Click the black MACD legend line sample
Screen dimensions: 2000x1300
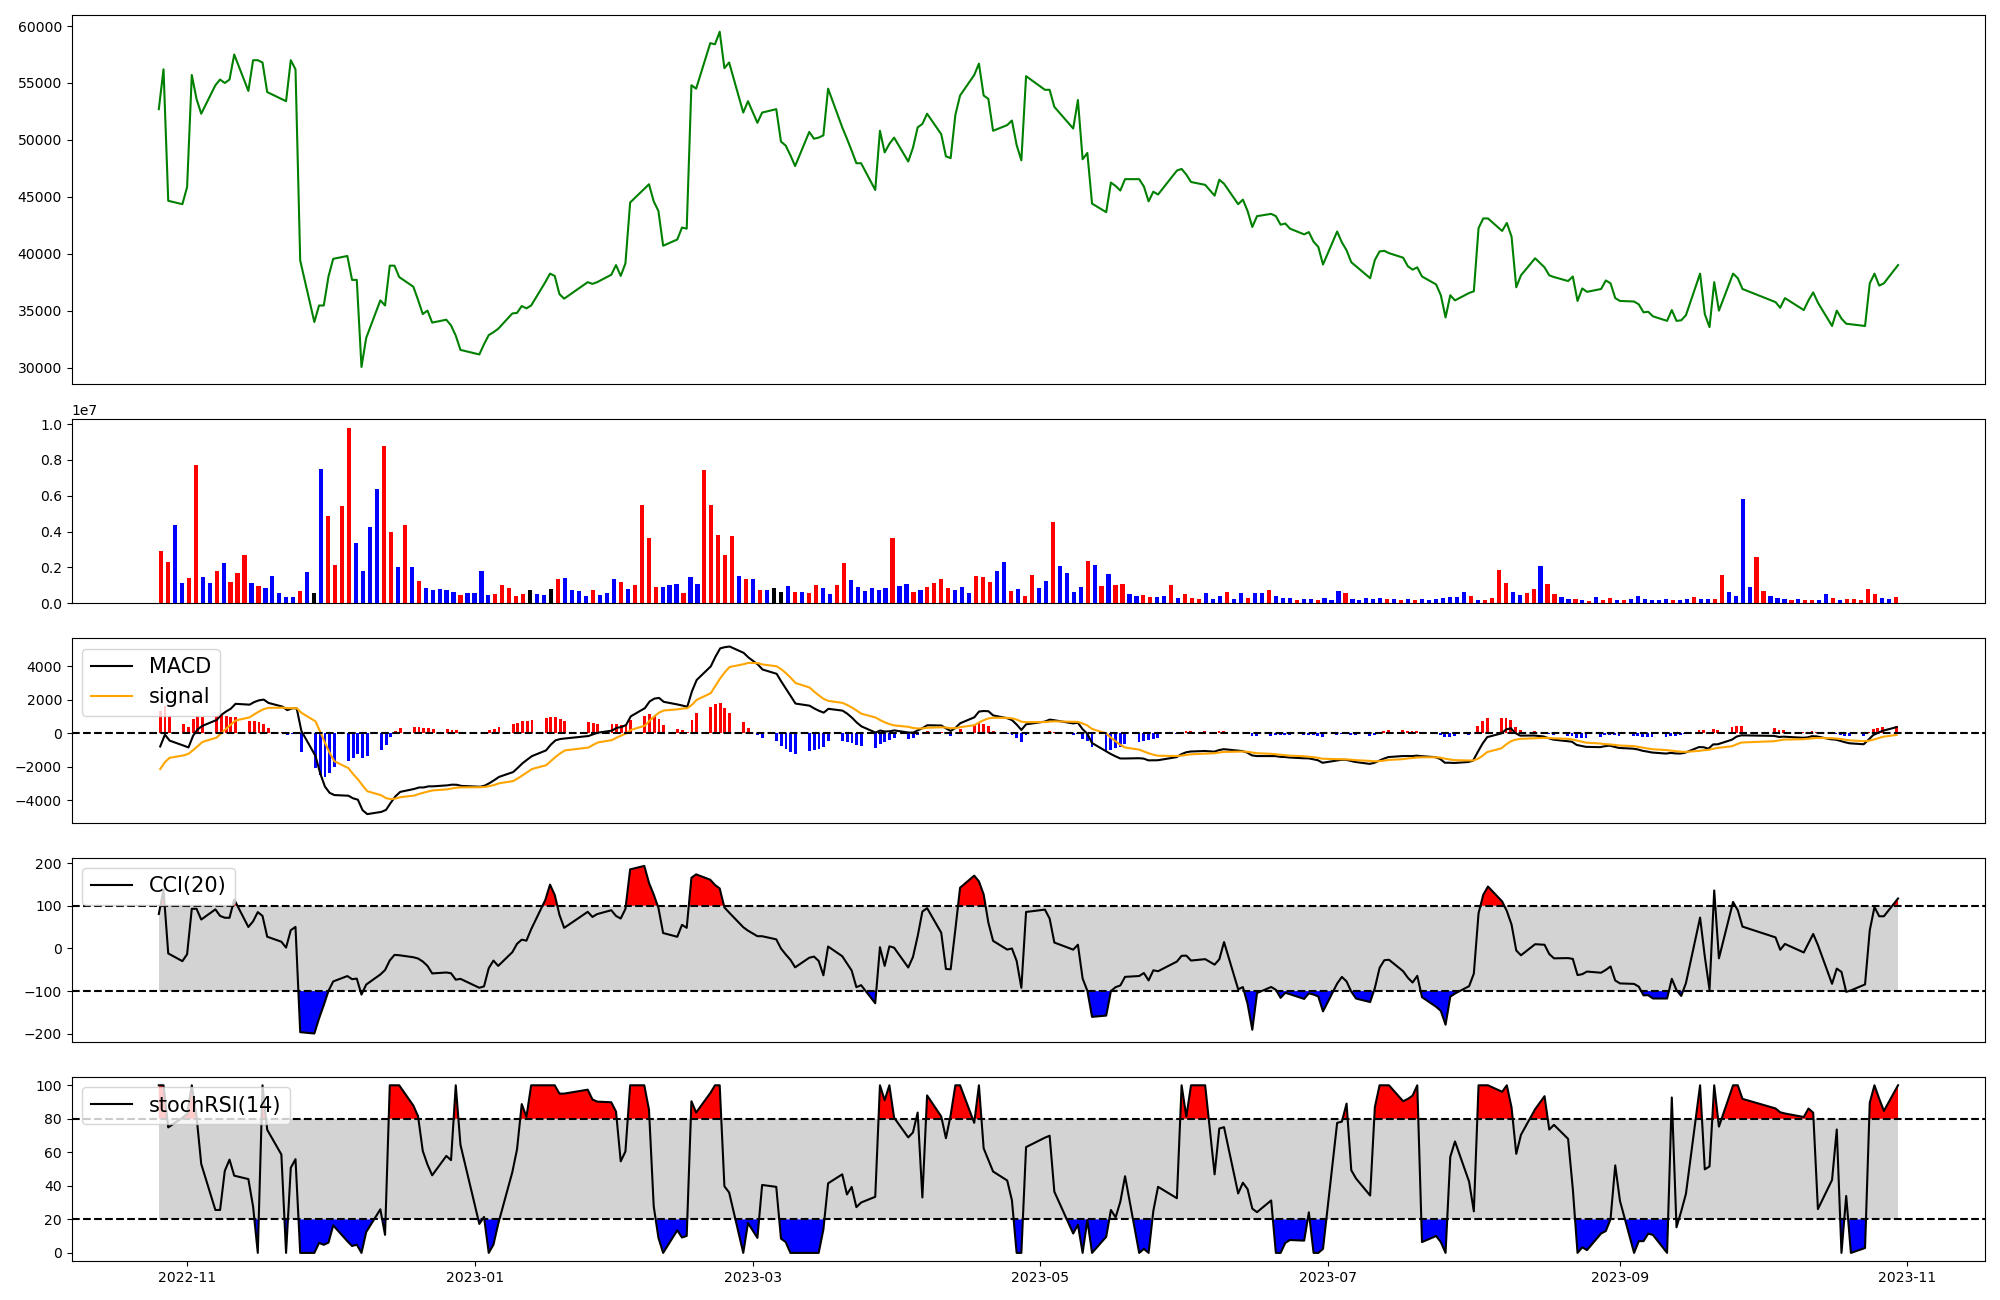111,666
